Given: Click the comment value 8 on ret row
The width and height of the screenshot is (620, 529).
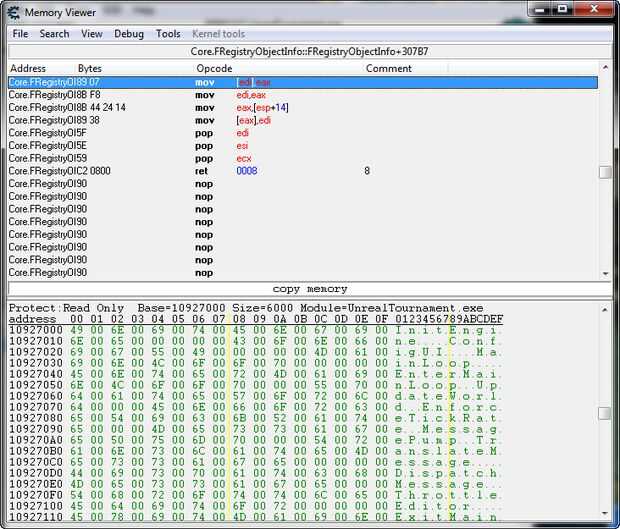Looking at the screenshot, I should 367,171.
